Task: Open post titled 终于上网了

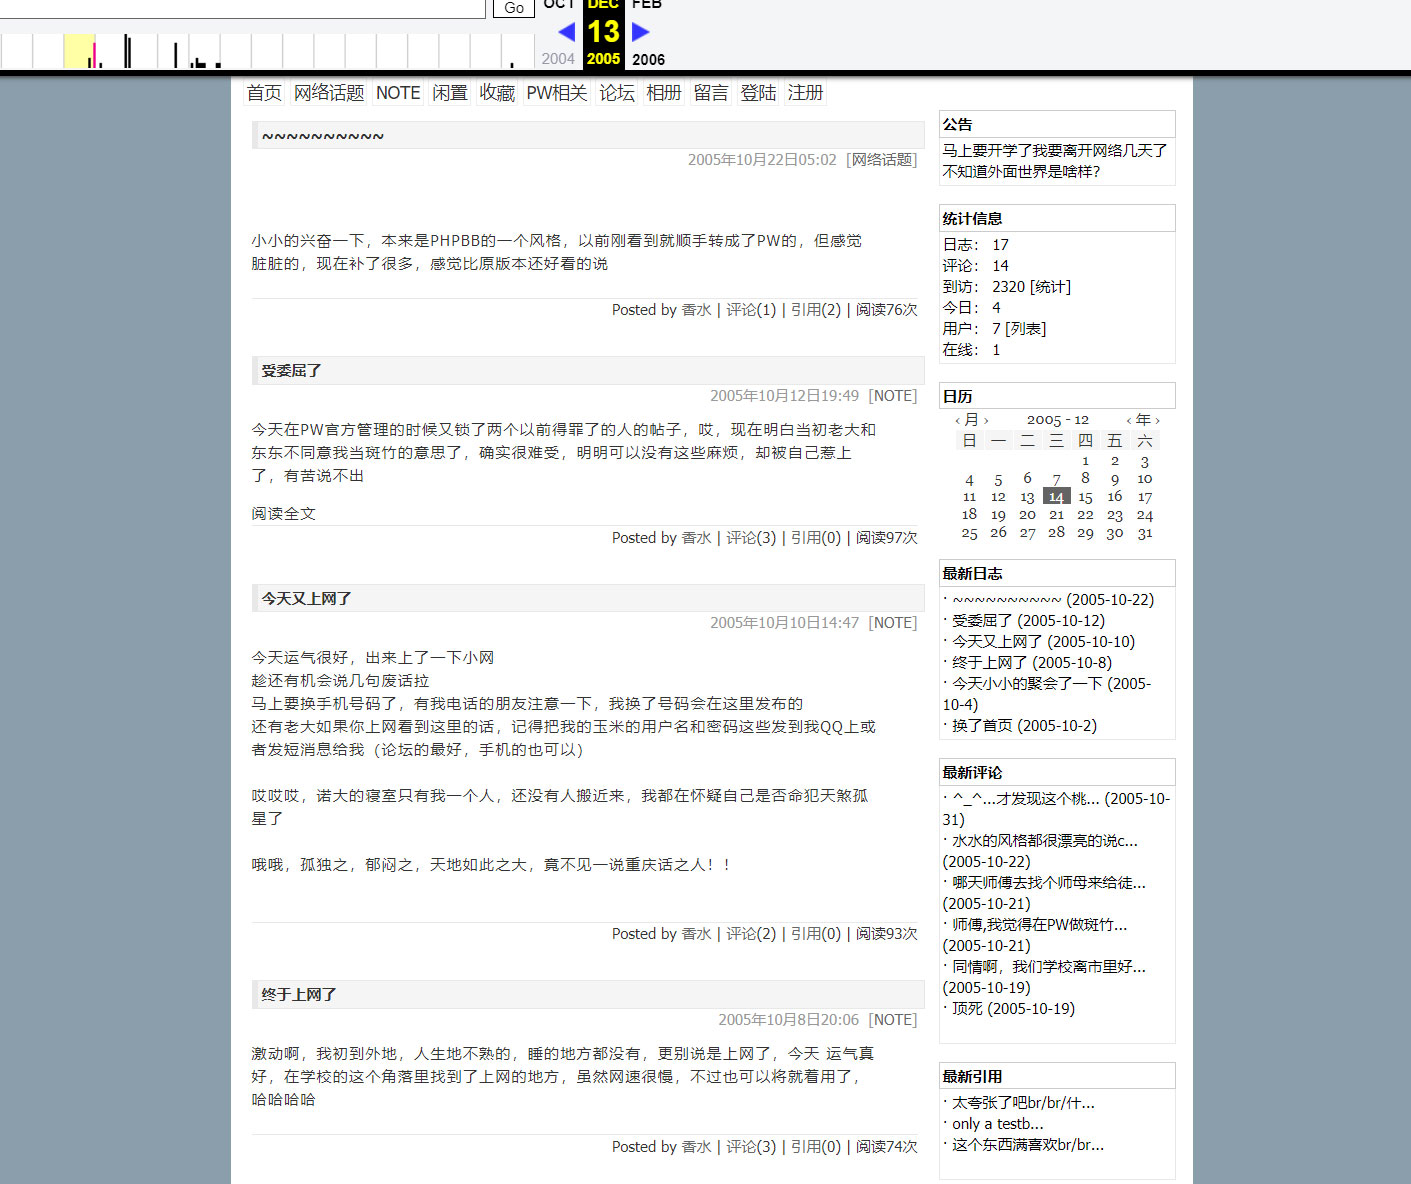Action: 299,995
